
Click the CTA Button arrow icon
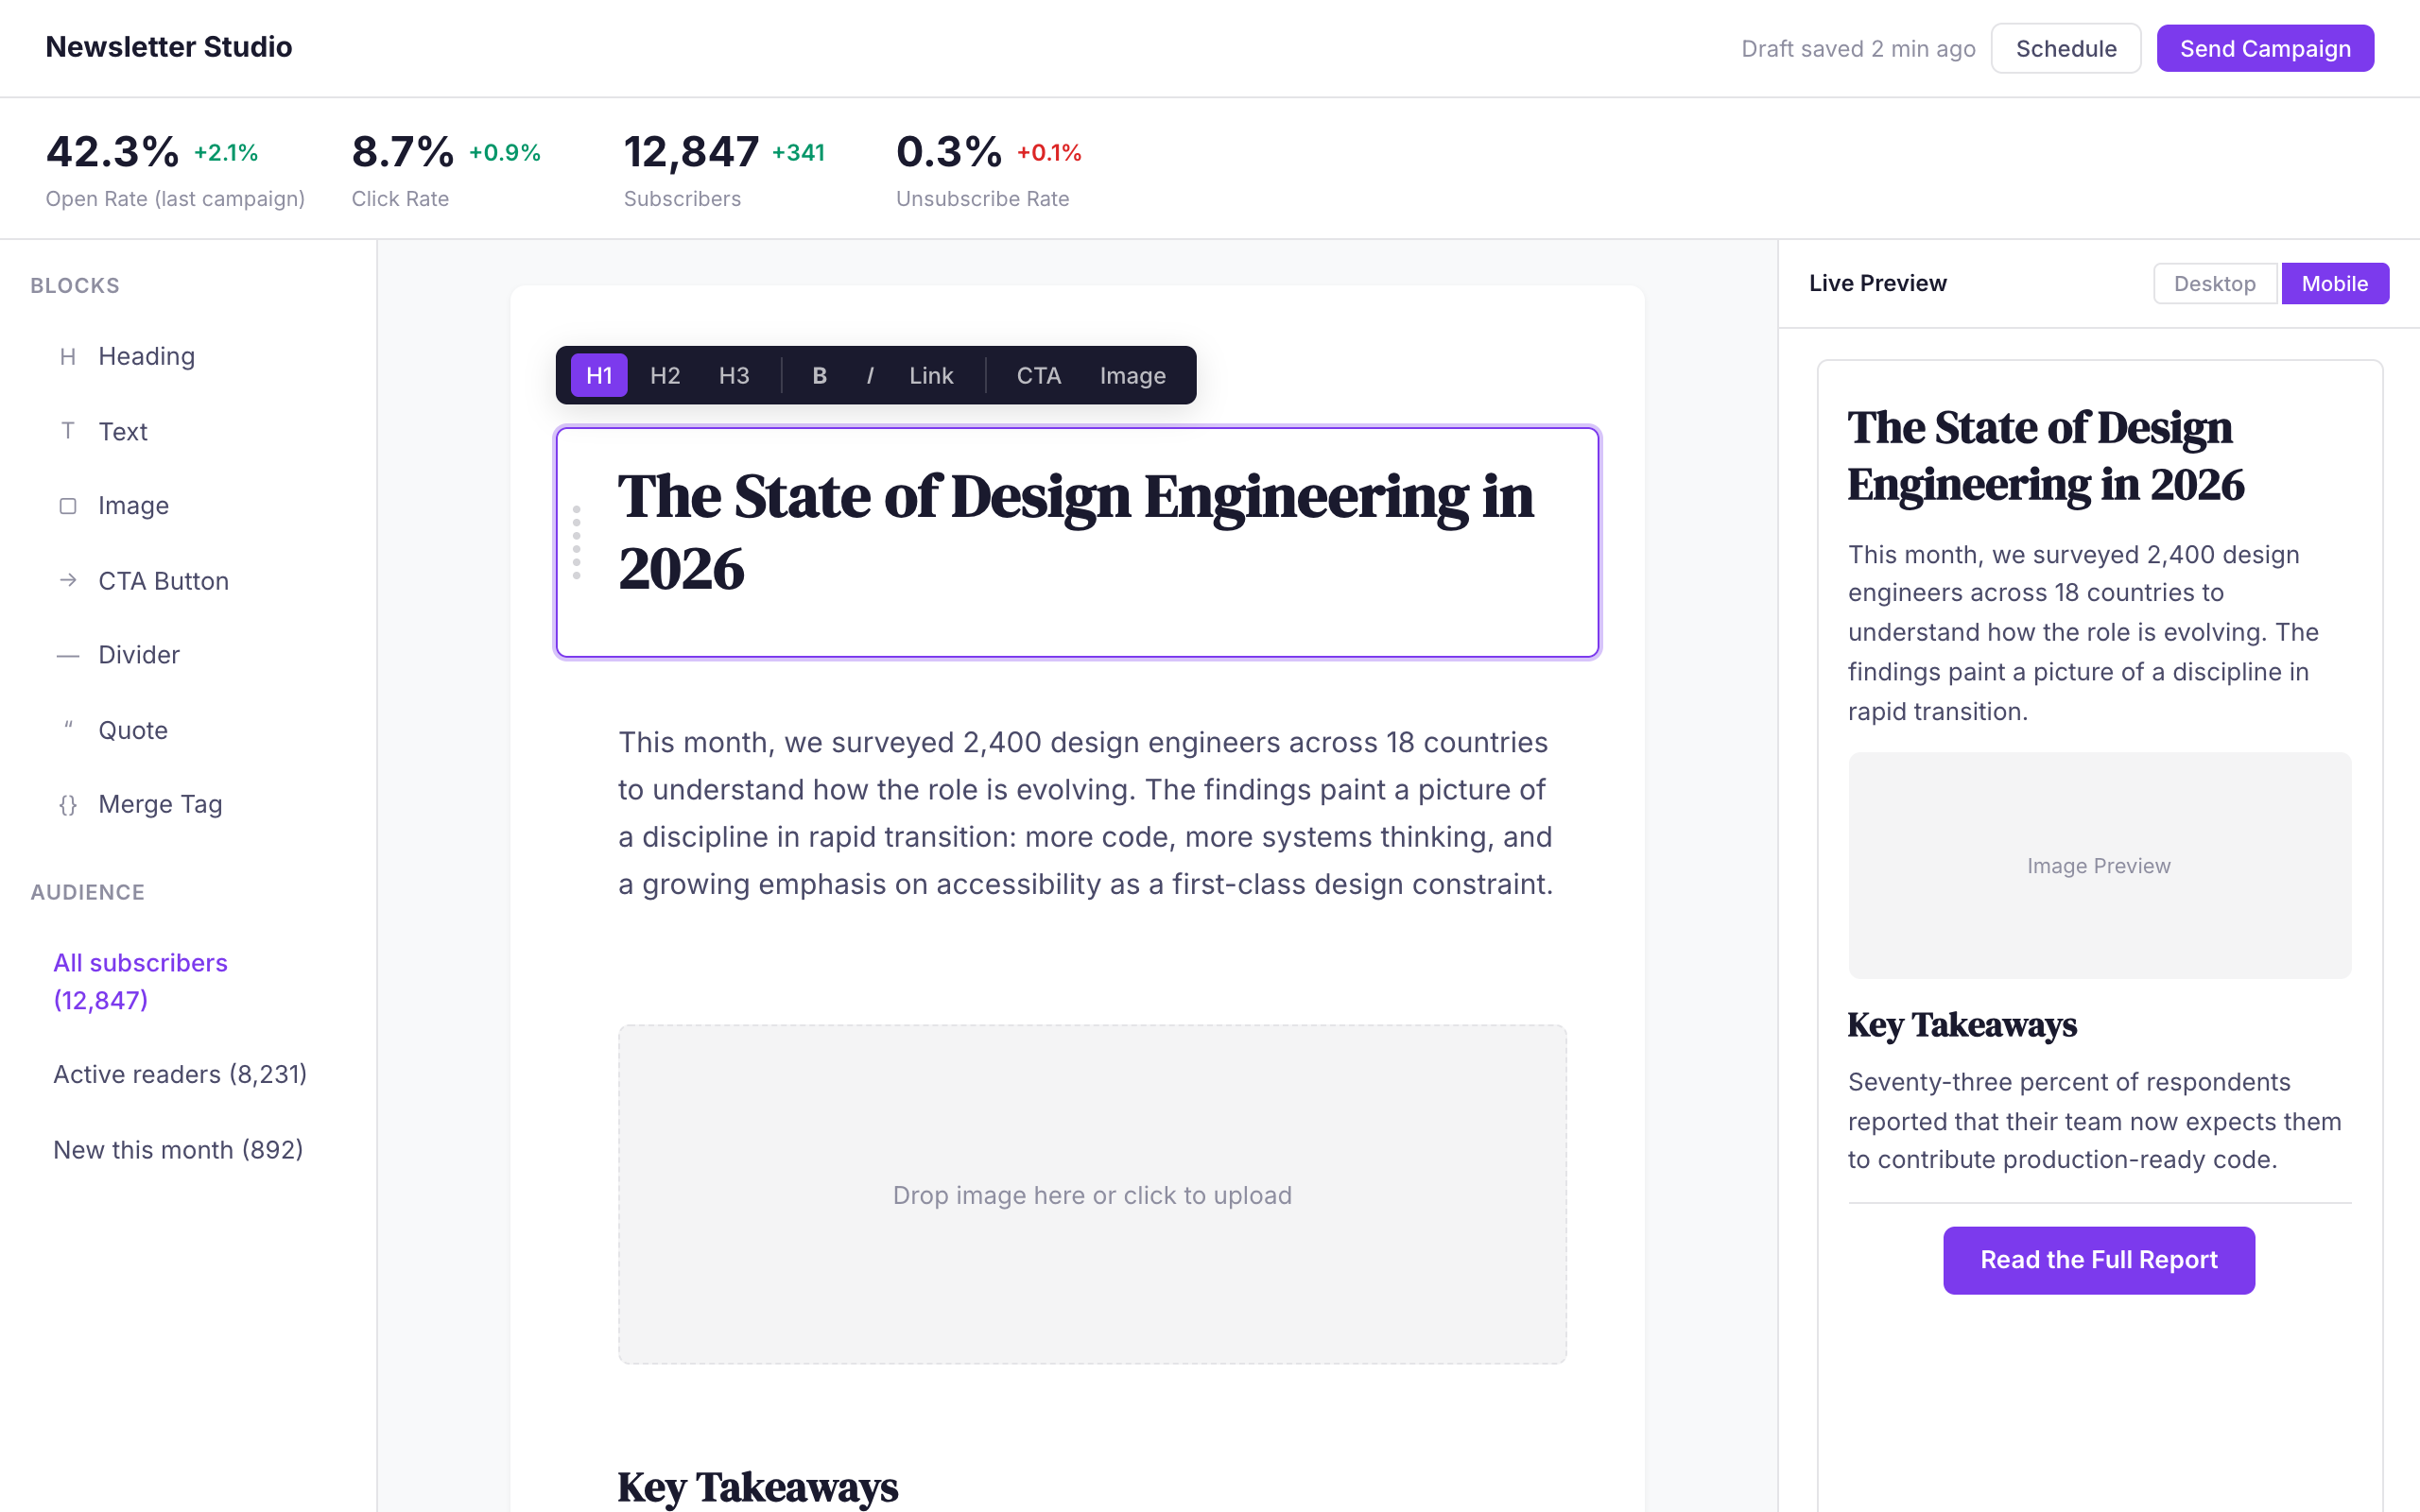click(68, 581)
